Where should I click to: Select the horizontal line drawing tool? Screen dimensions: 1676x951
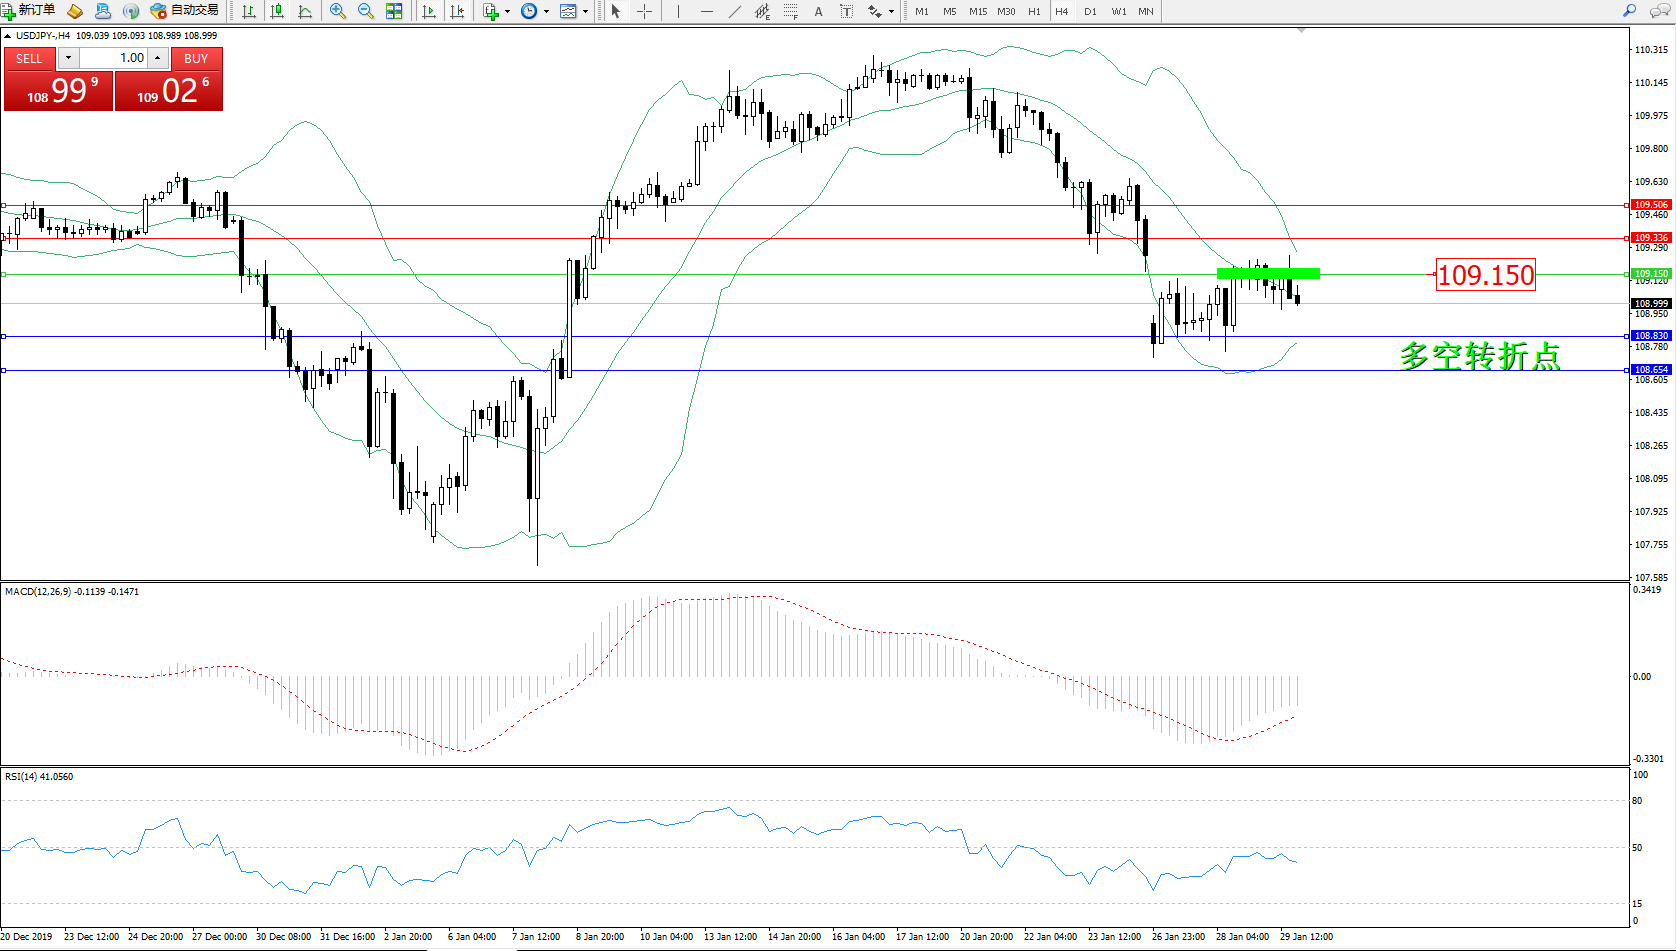[x=707, y=11]
